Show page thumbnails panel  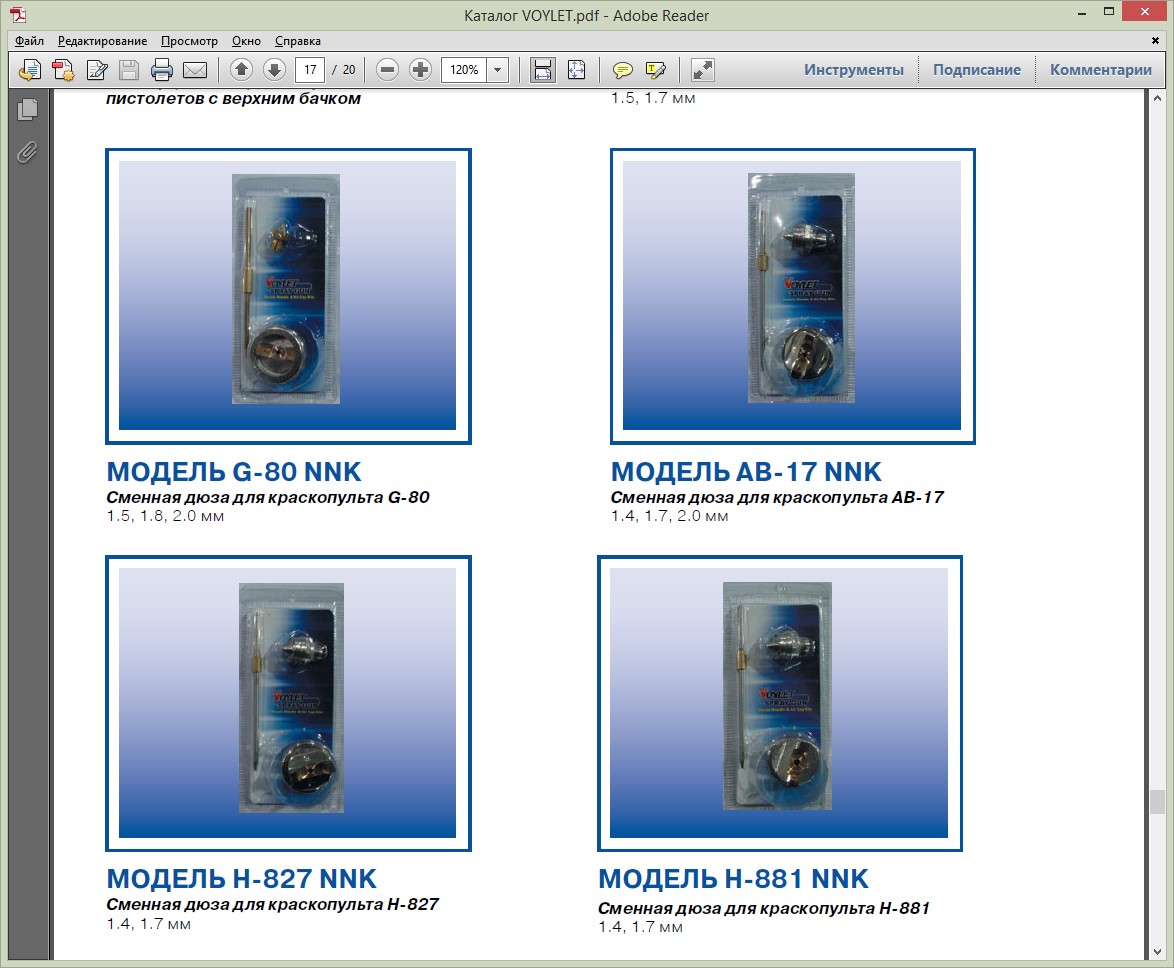tap(27, 110)
